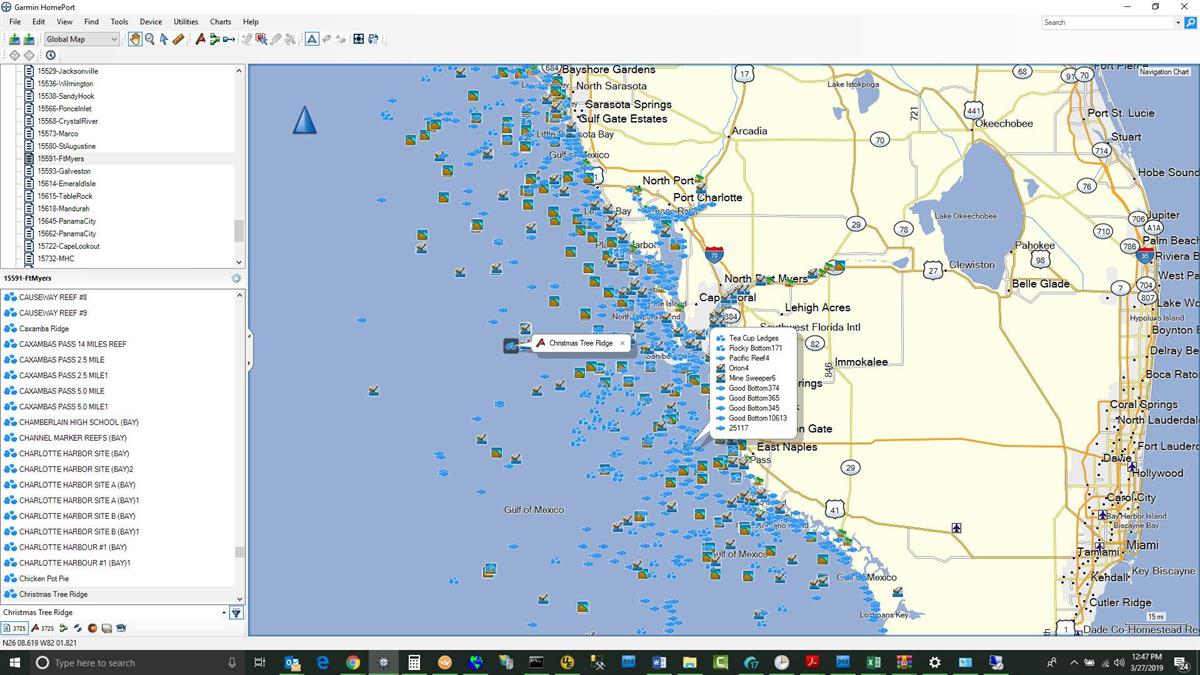
Task: Click the Windows taskbar search box
Action: [138, 662]
